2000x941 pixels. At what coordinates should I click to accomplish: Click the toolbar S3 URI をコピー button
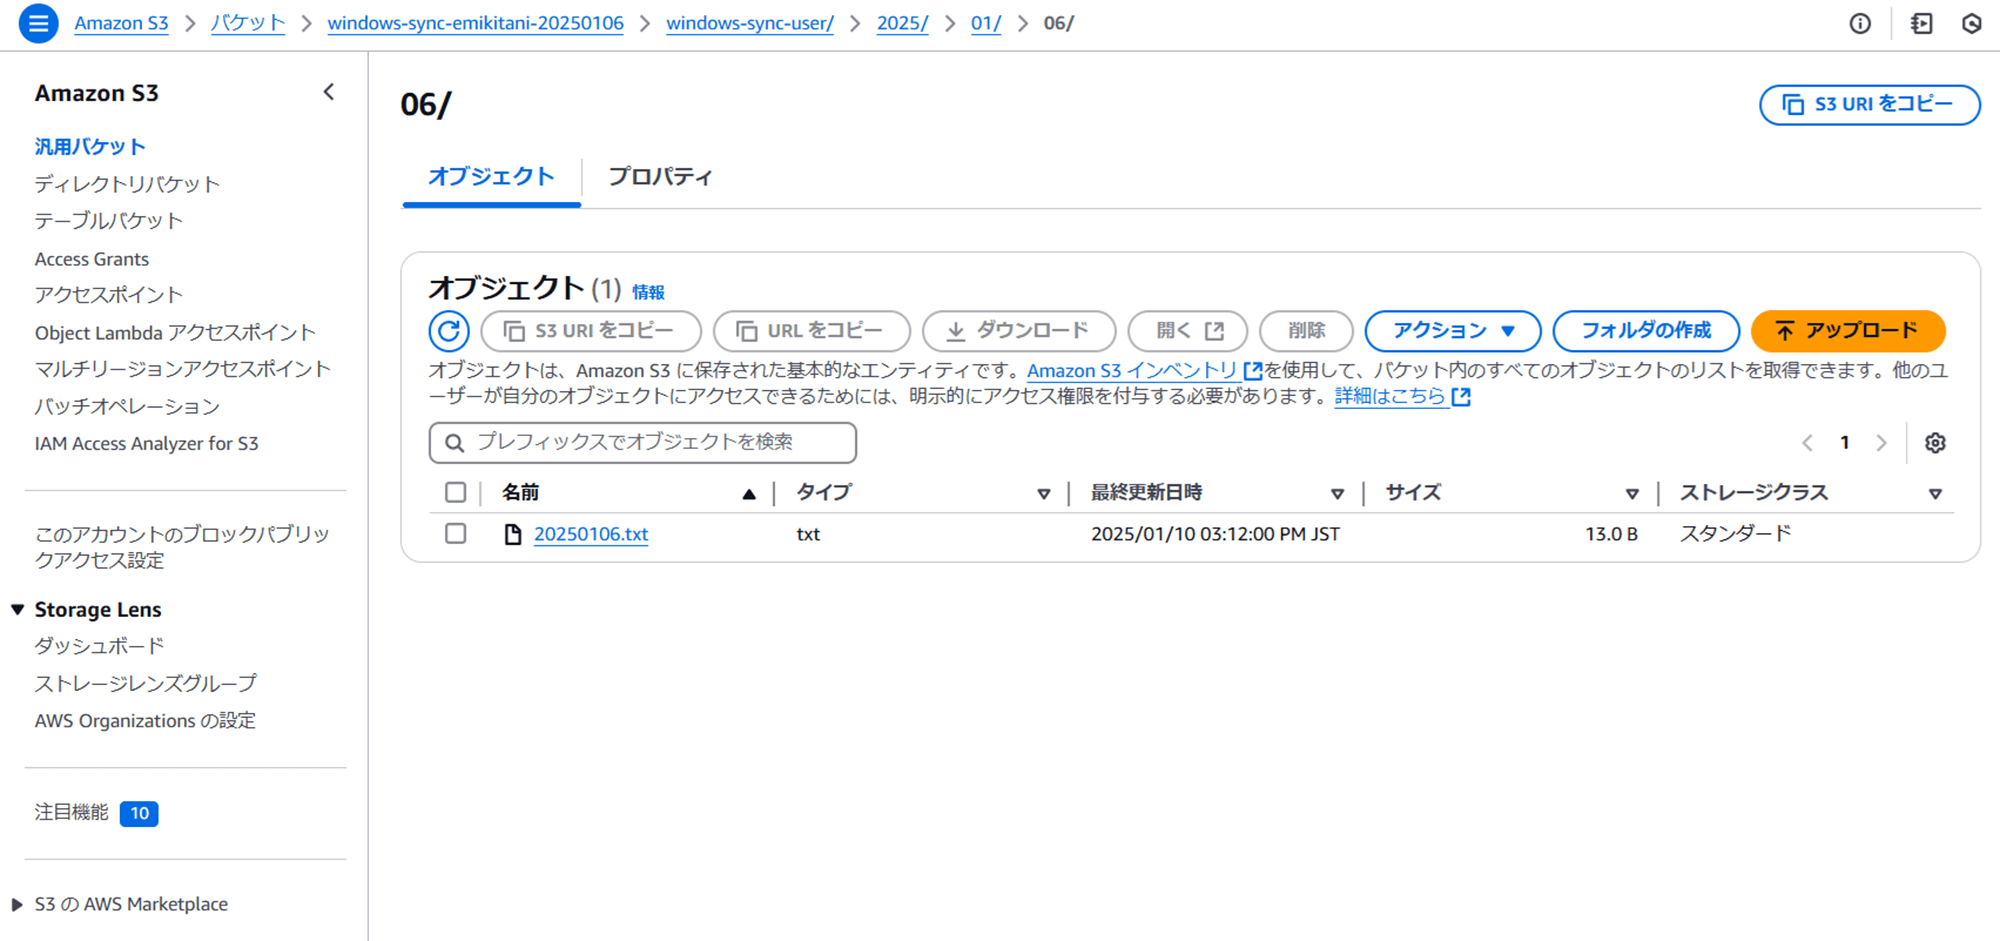pyautogui.click(x=591, y=331)
